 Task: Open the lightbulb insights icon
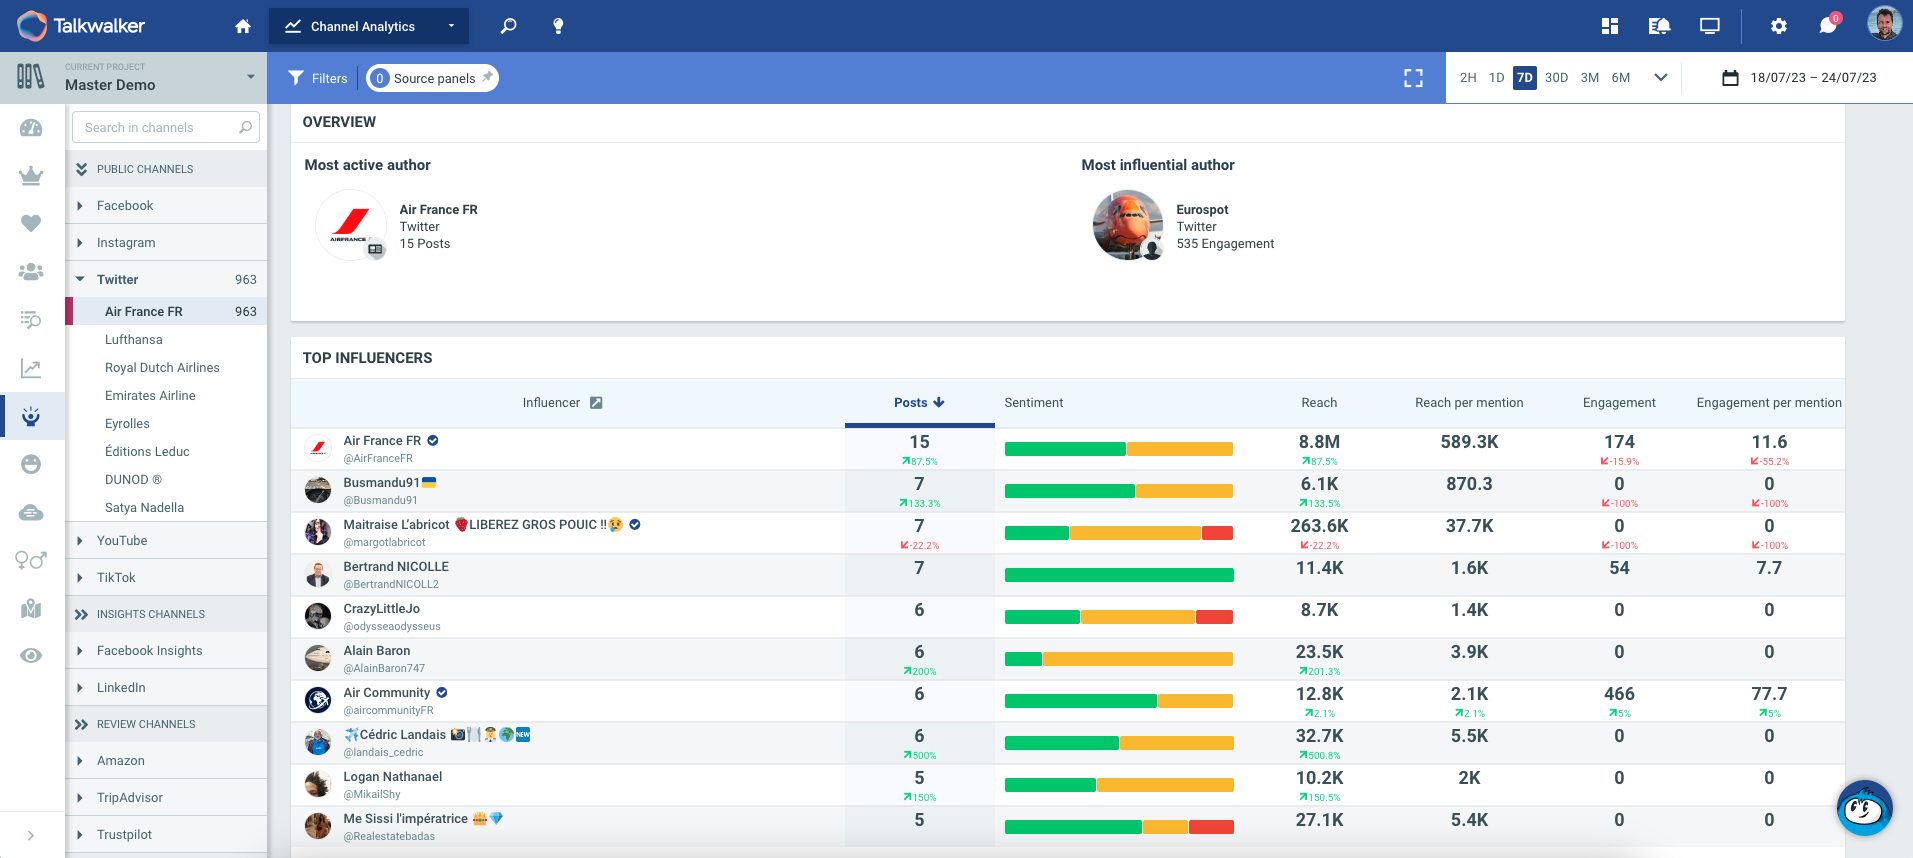[558, 26]
